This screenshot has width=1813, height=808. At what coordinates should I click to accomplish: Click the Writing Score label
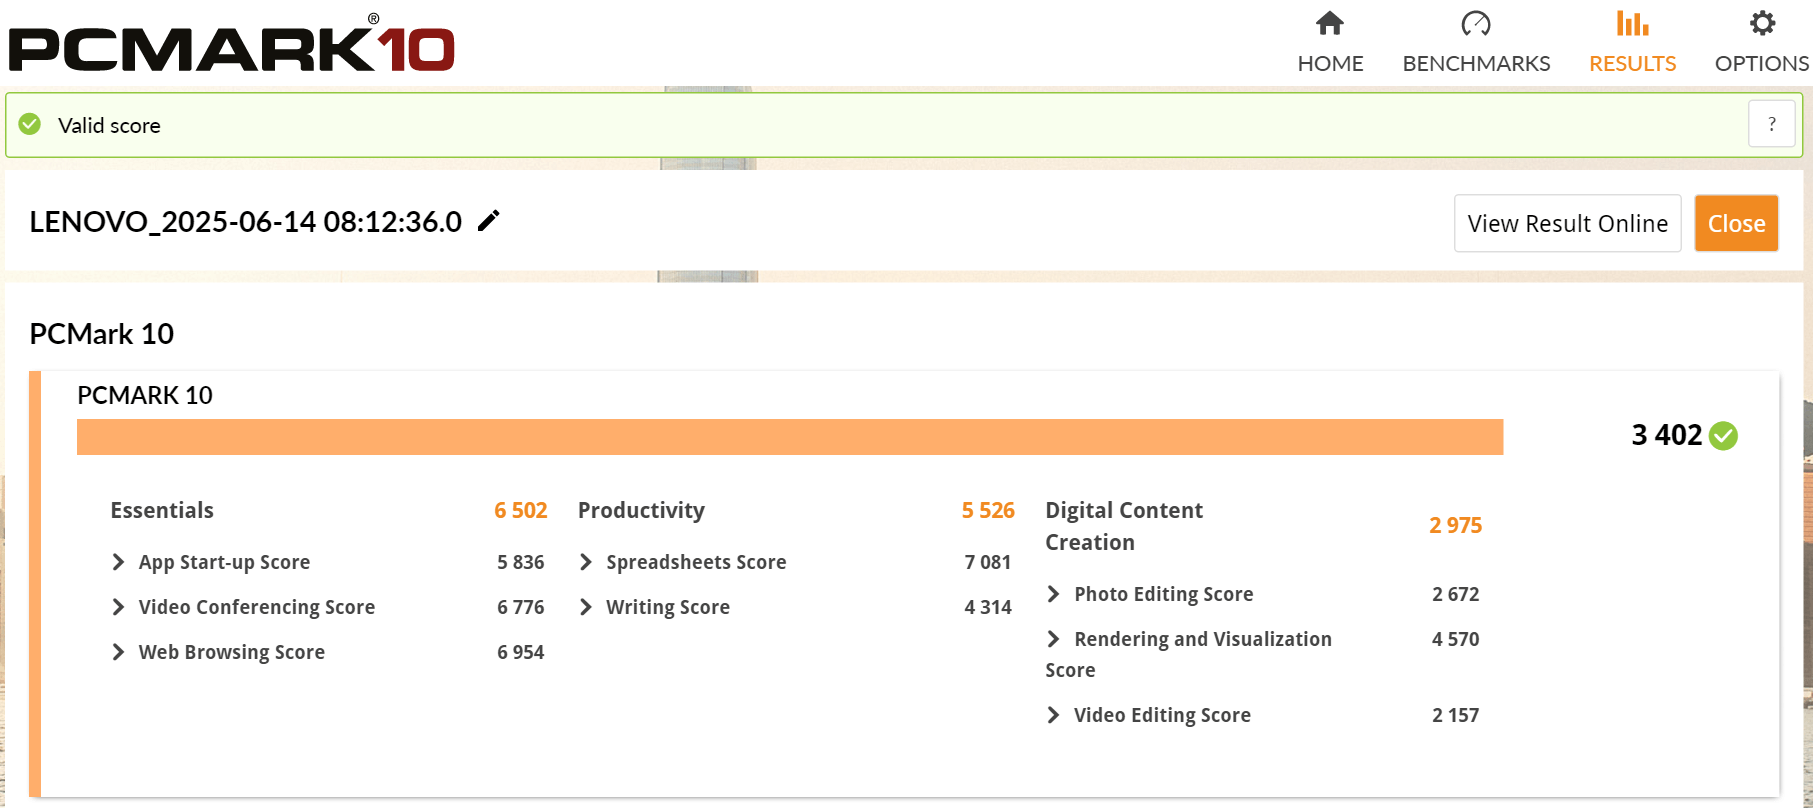(668, 607)
